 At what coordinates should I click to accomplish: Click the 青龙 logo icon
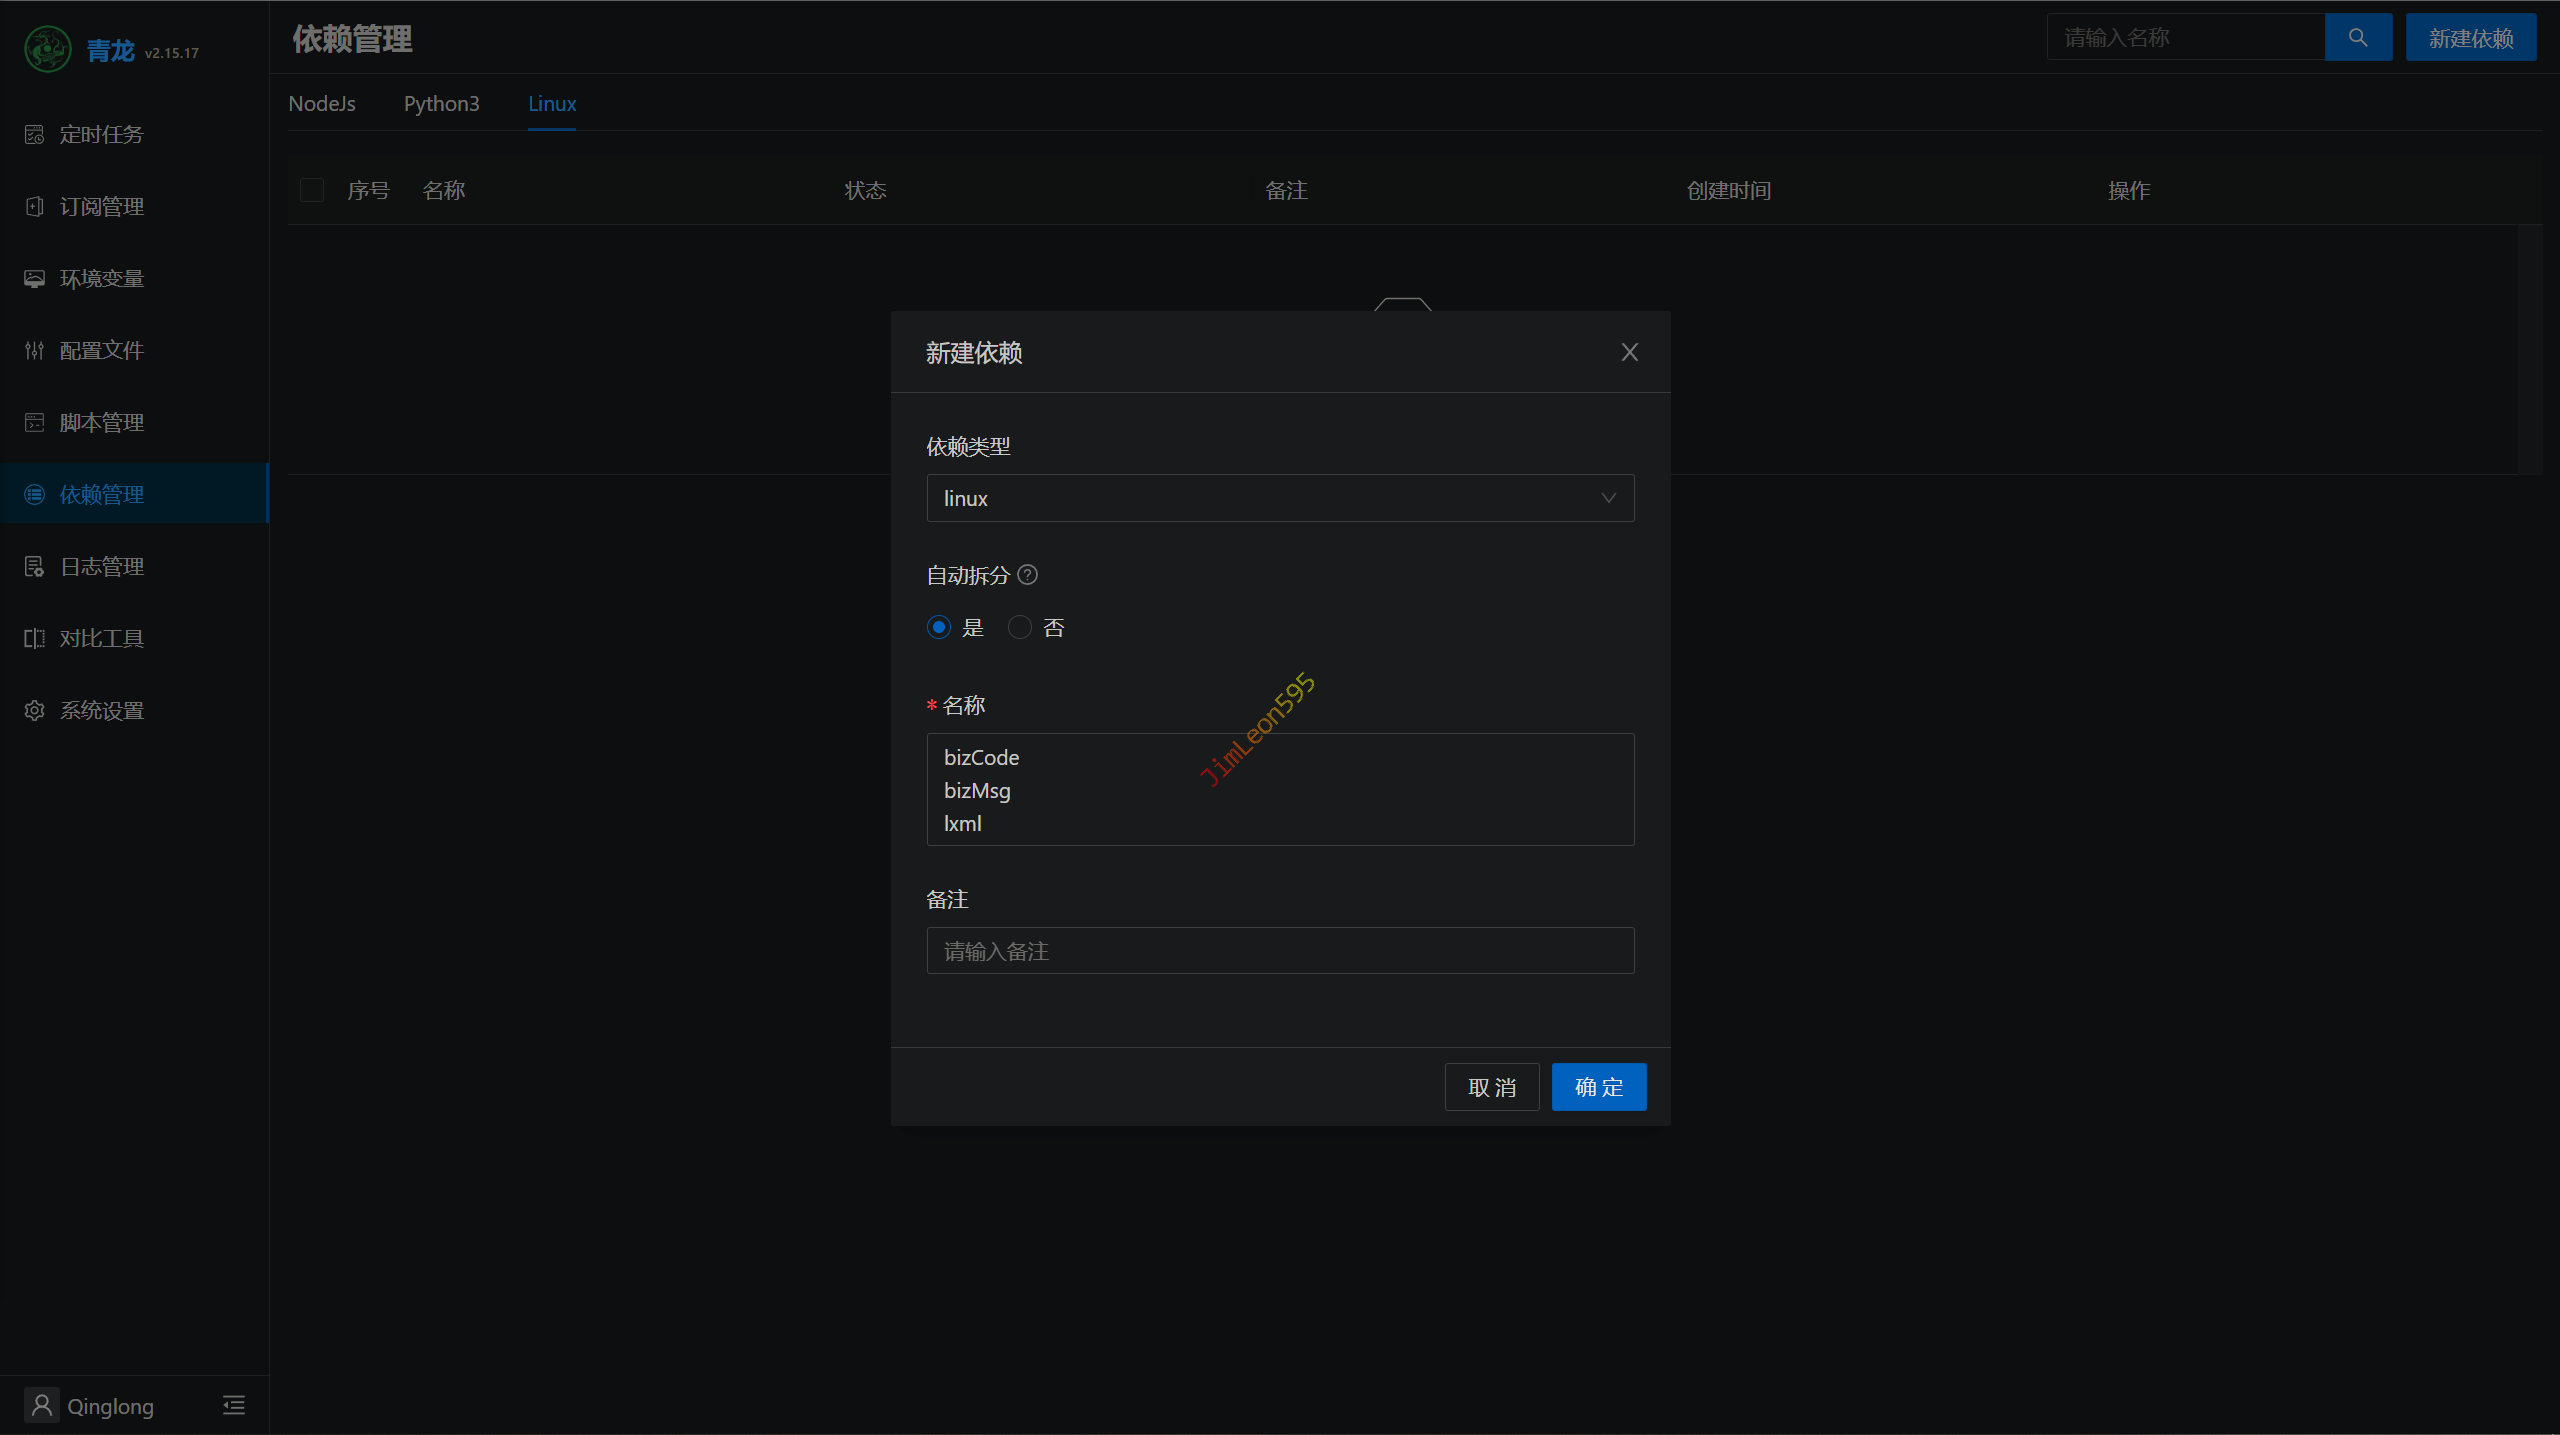[x=47, y=49]
